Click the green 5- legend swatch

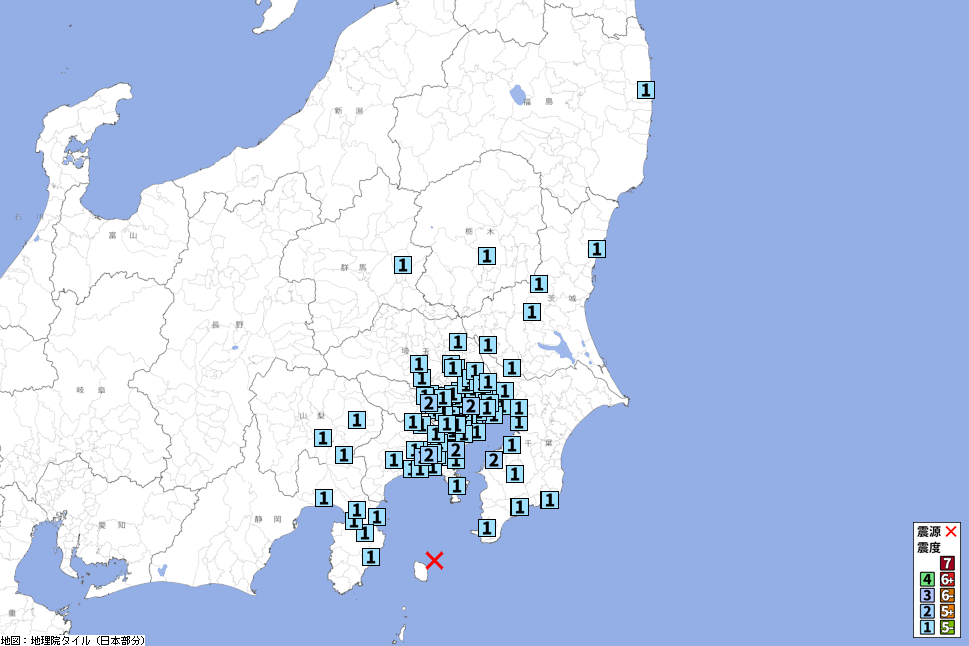947,627
